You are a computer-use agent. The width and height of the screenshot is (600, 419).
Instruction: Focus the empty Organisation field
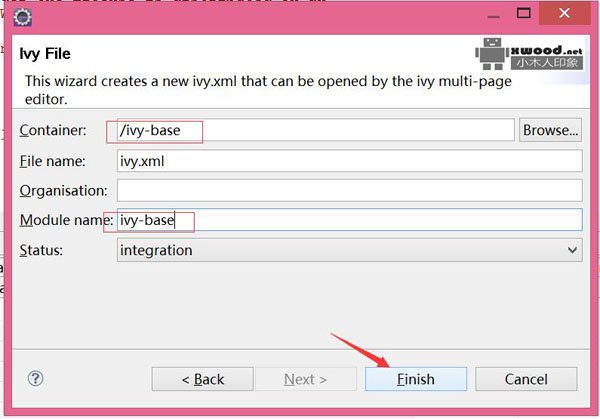click(x=349, y=190)
